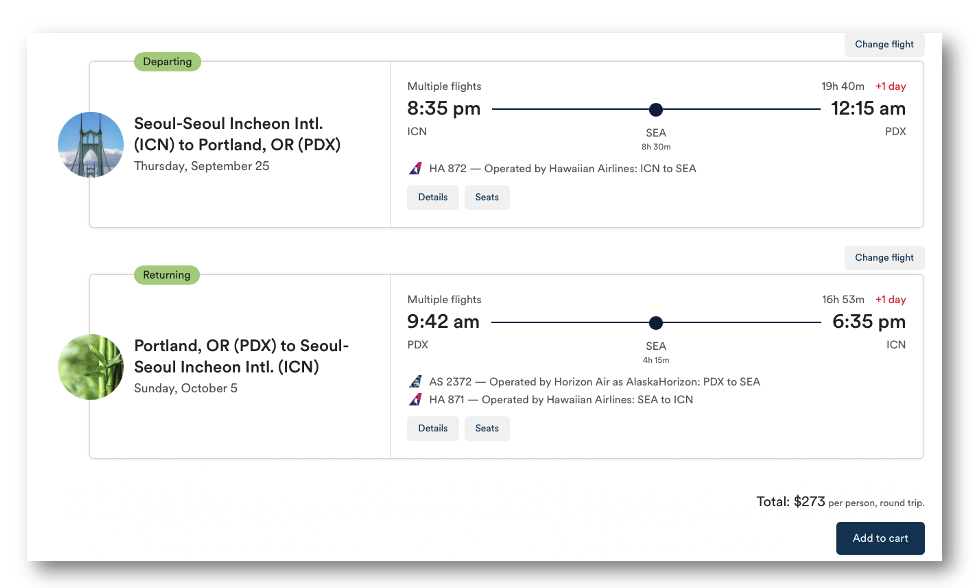Image resolution: width=976 pixels, height=588 pixels.
Task: Change the departing ICN to PDX flight
Action: point(884,45)
